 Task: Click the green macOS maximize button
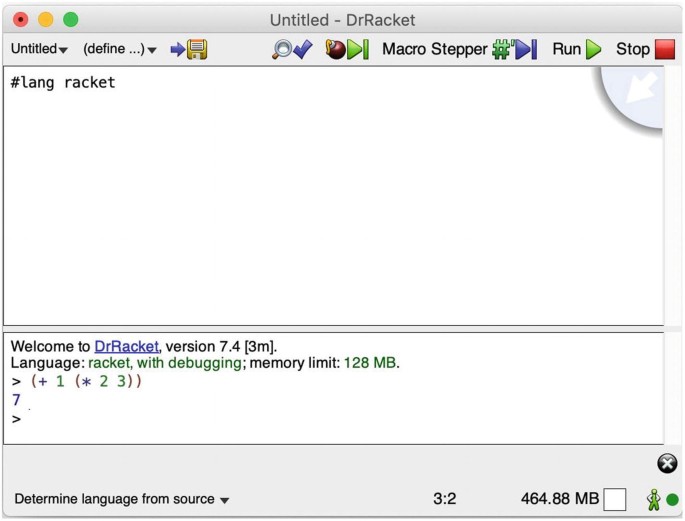70,19
